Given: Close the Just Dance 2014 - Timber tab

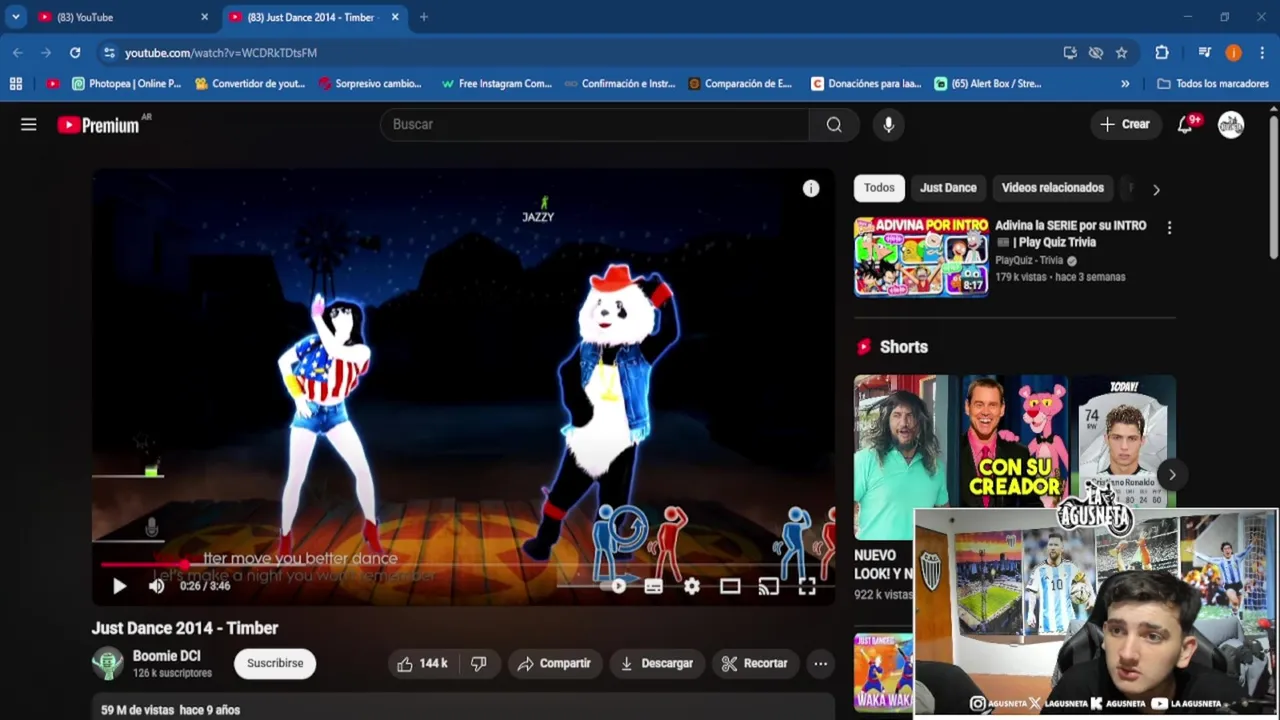Looking at the screenshot, I should pyautogui.click(x=395, y=17).
